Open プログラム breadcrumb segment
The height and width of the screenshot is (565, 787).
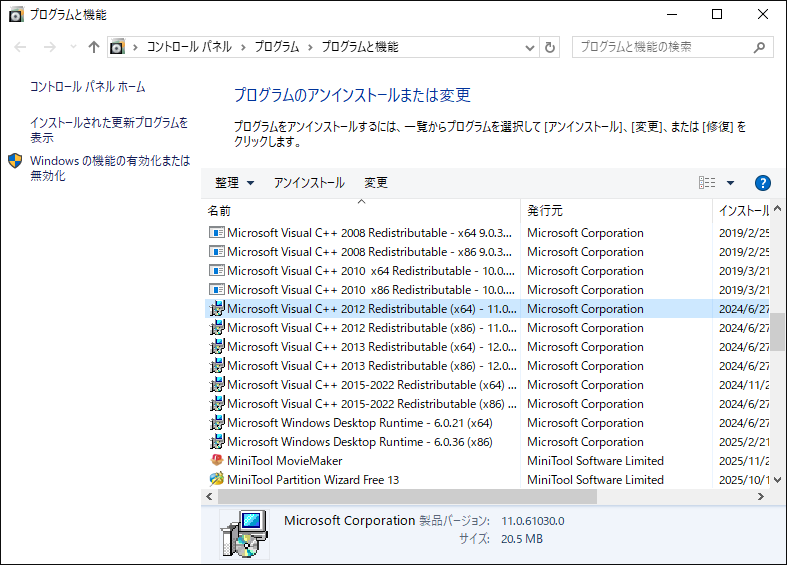[x=277, y=47]
